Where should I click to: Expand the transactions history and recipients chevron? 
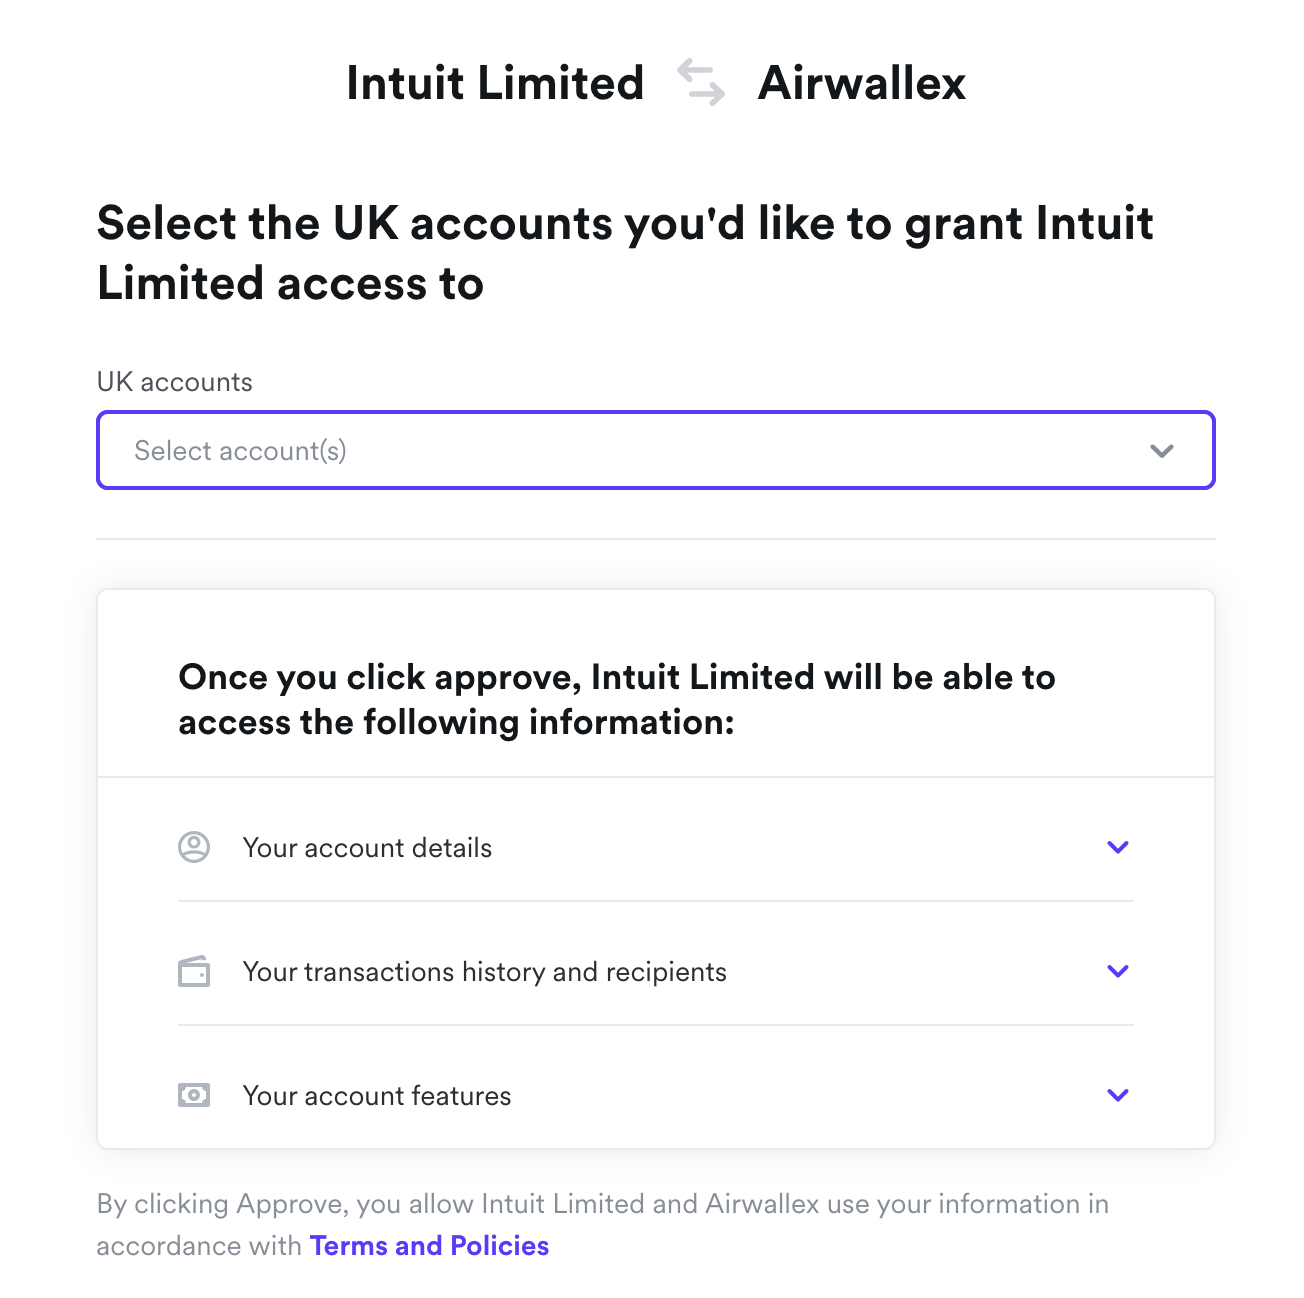point(1118,971)
